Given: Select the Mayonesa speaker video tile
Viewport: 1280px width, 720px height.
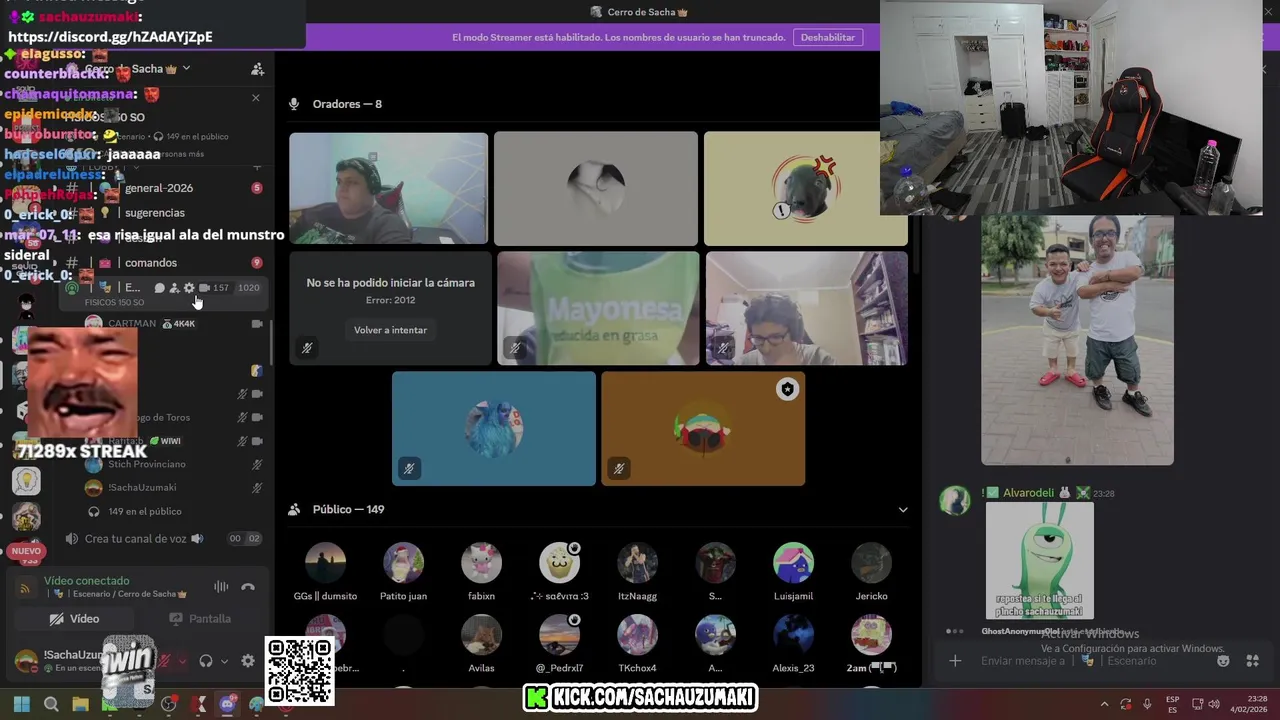Looking at the screenshot, I should click(x=598, y=308).
